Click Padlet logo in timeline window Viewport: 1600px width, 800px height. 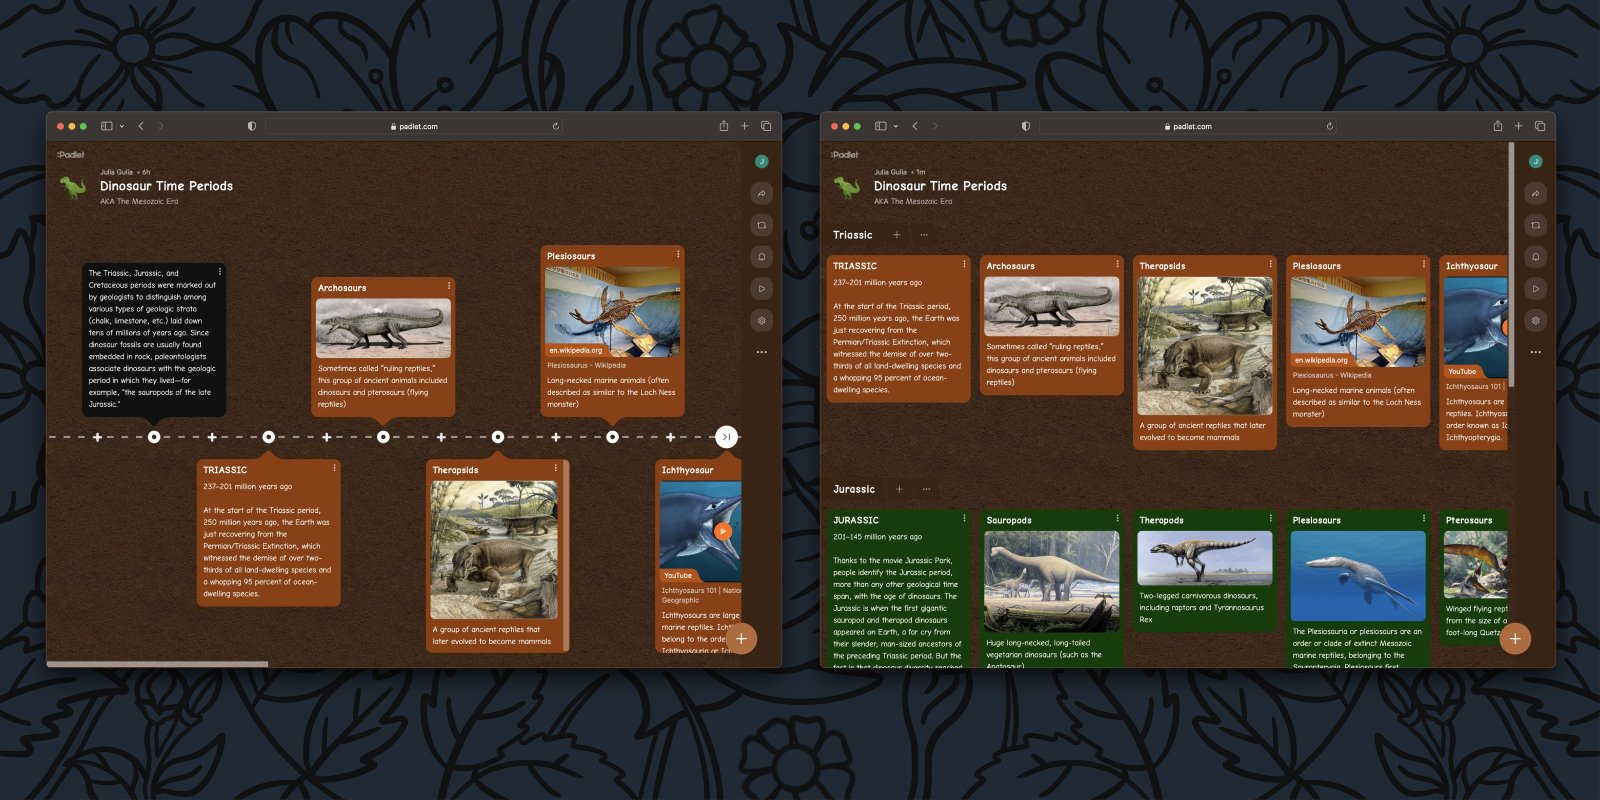coord(70,155)
